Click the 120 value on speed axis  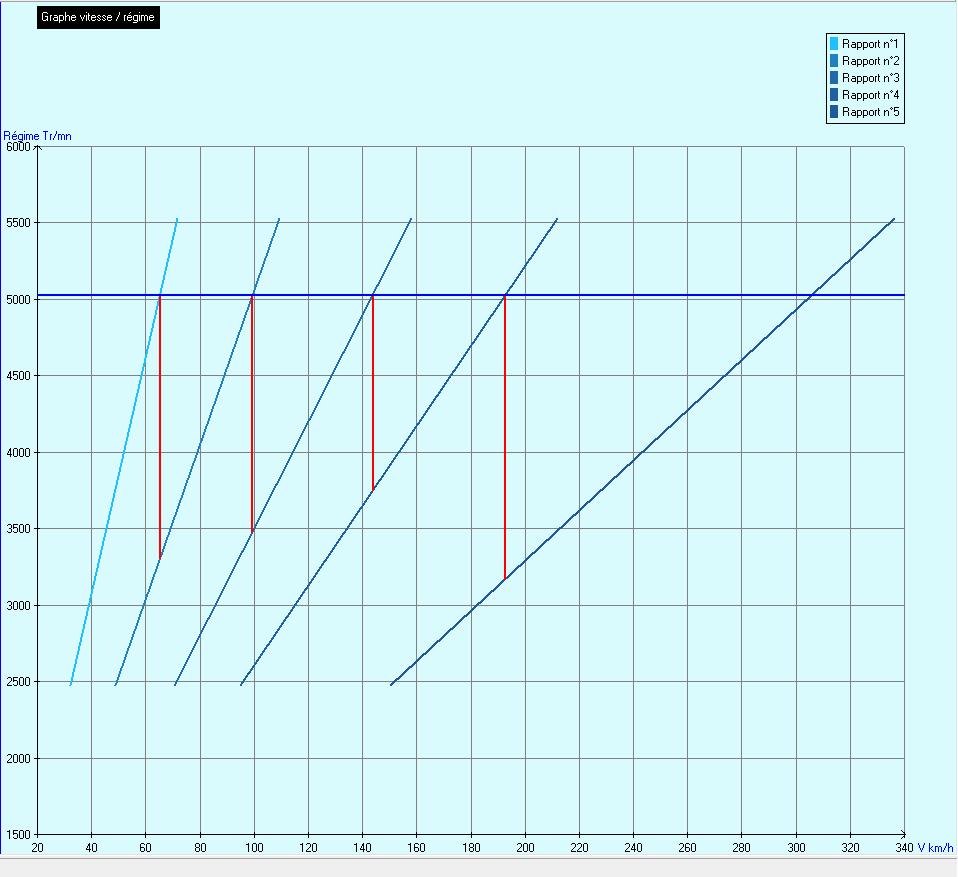[x=309, y=848]
